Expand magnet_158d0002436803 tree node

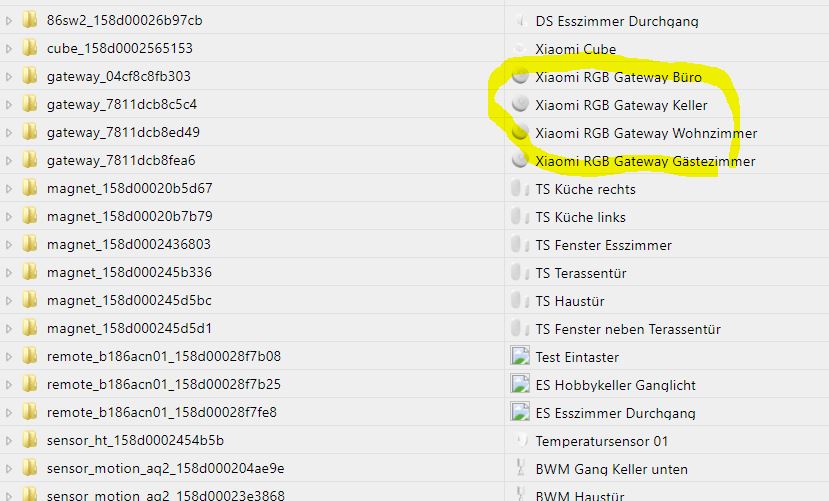tap(8, 245)
